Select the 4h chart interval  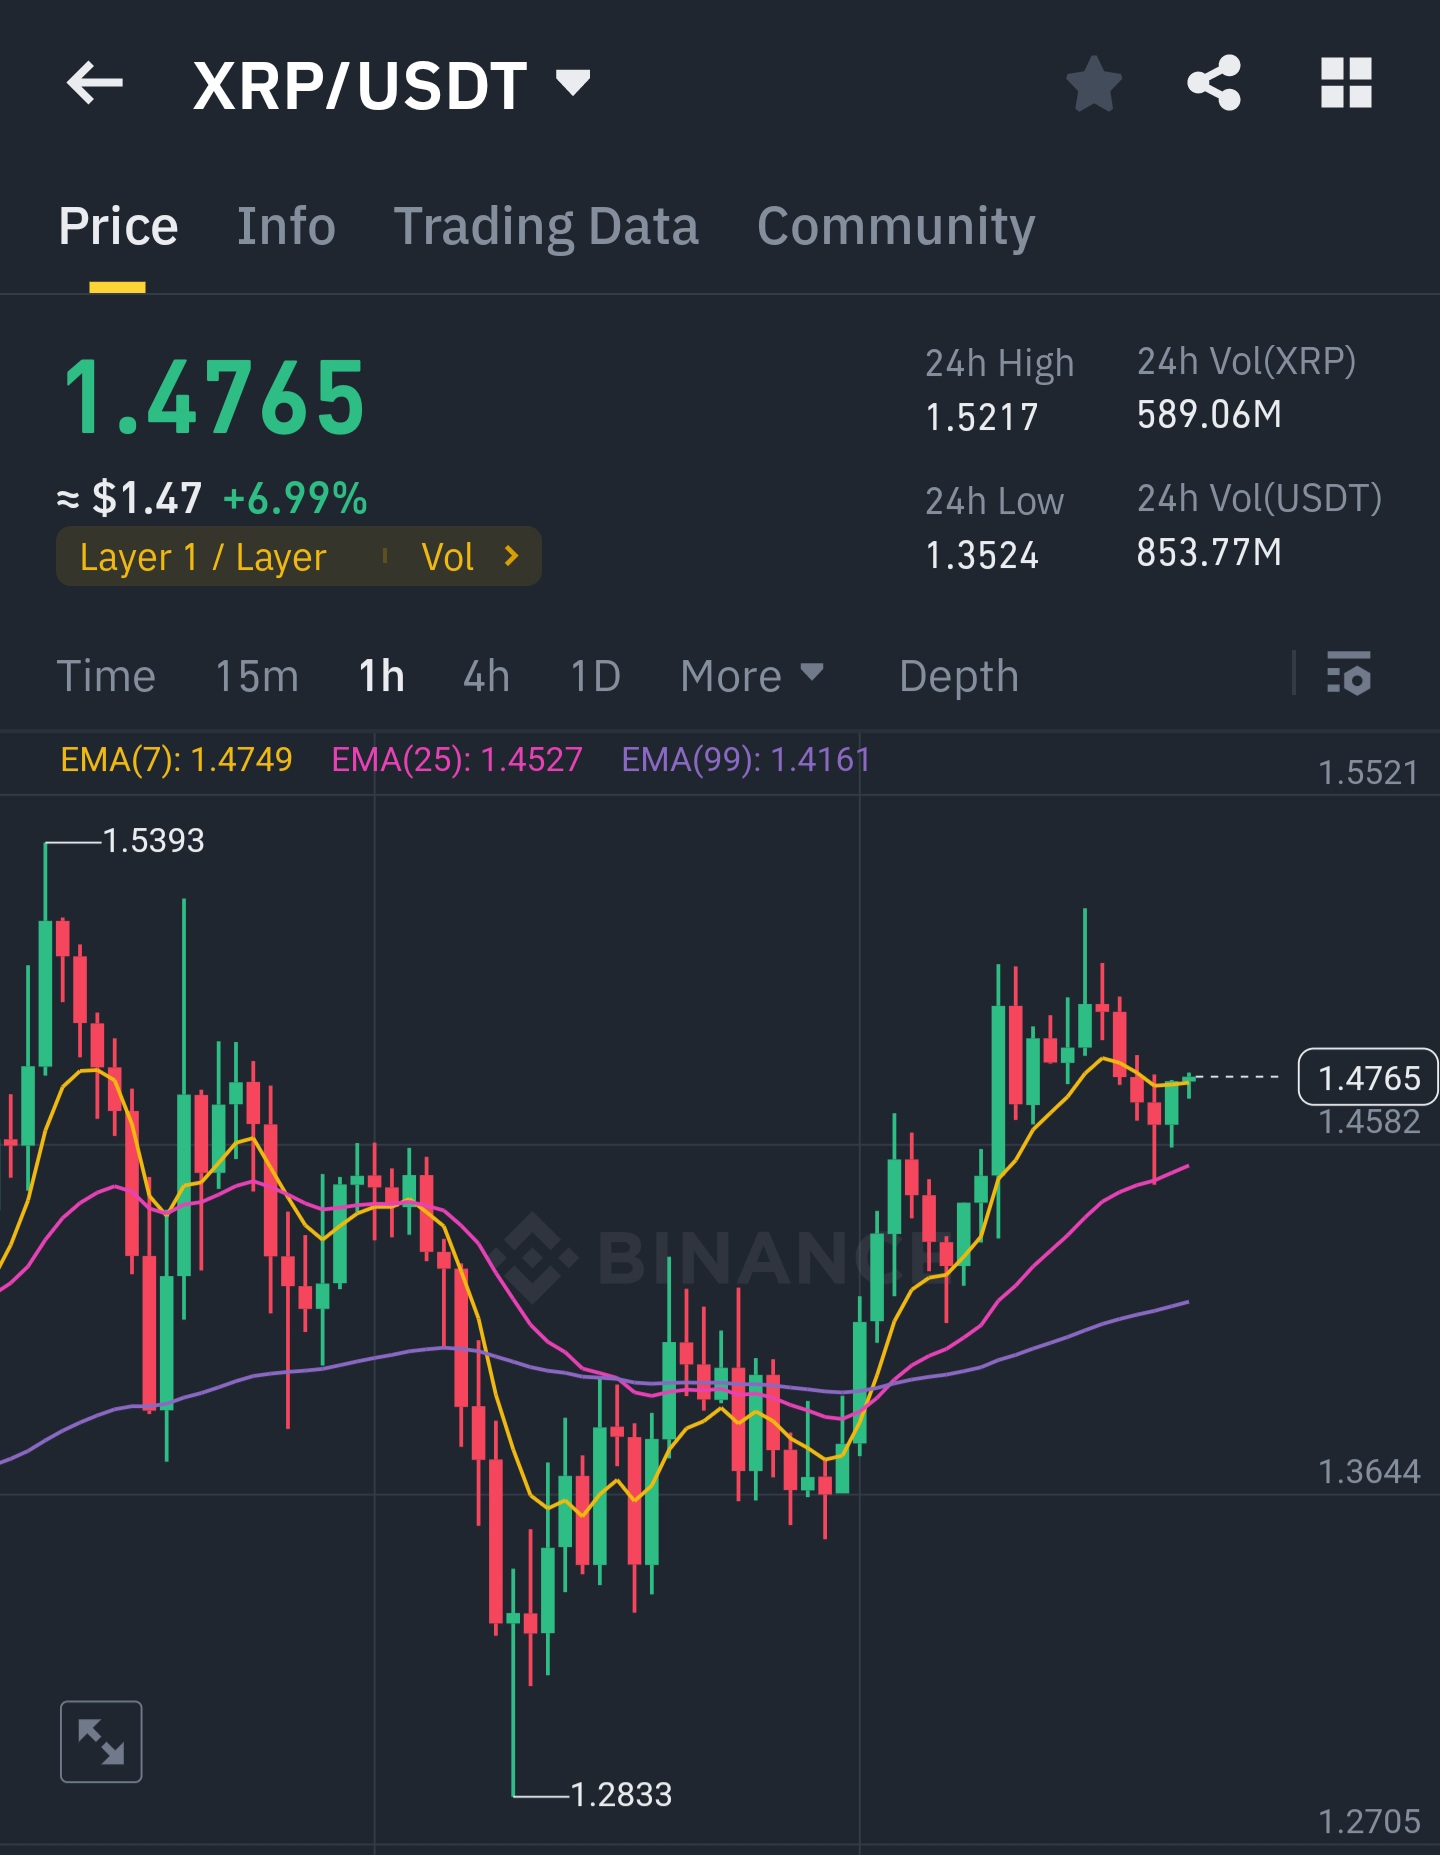point(486,676)
